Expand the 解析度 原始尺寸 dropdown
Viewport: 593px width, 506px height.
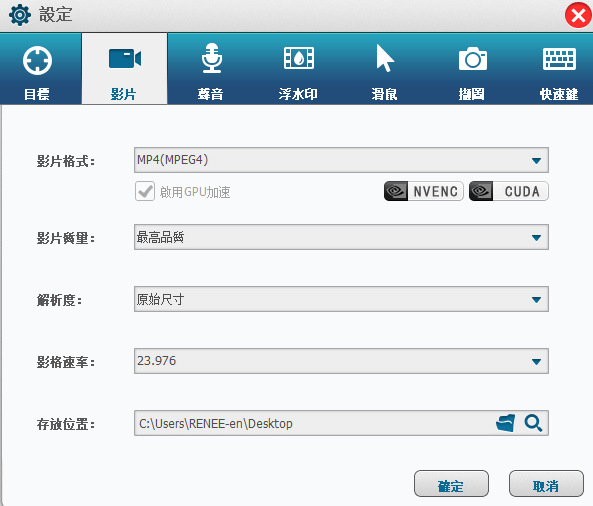341,299
